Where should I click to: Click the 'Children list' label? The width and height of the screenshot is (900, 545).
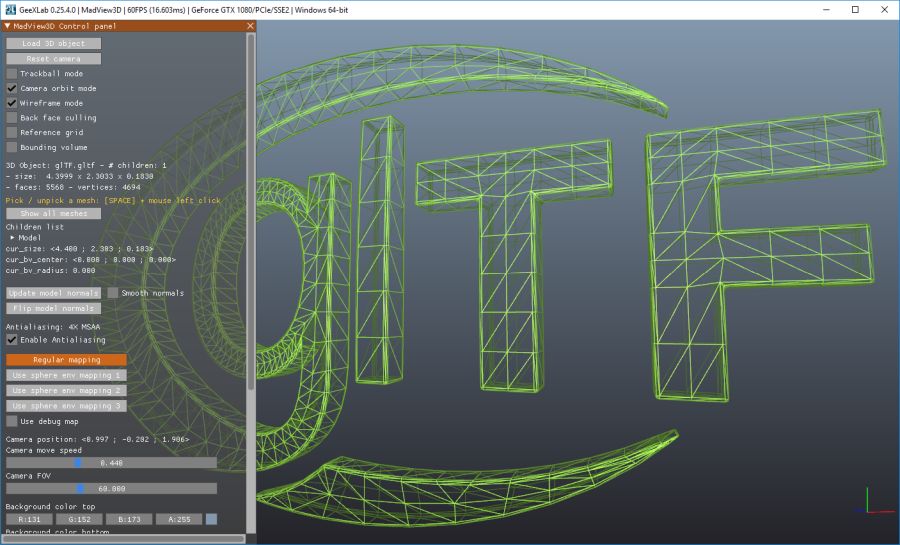(34, 227)
